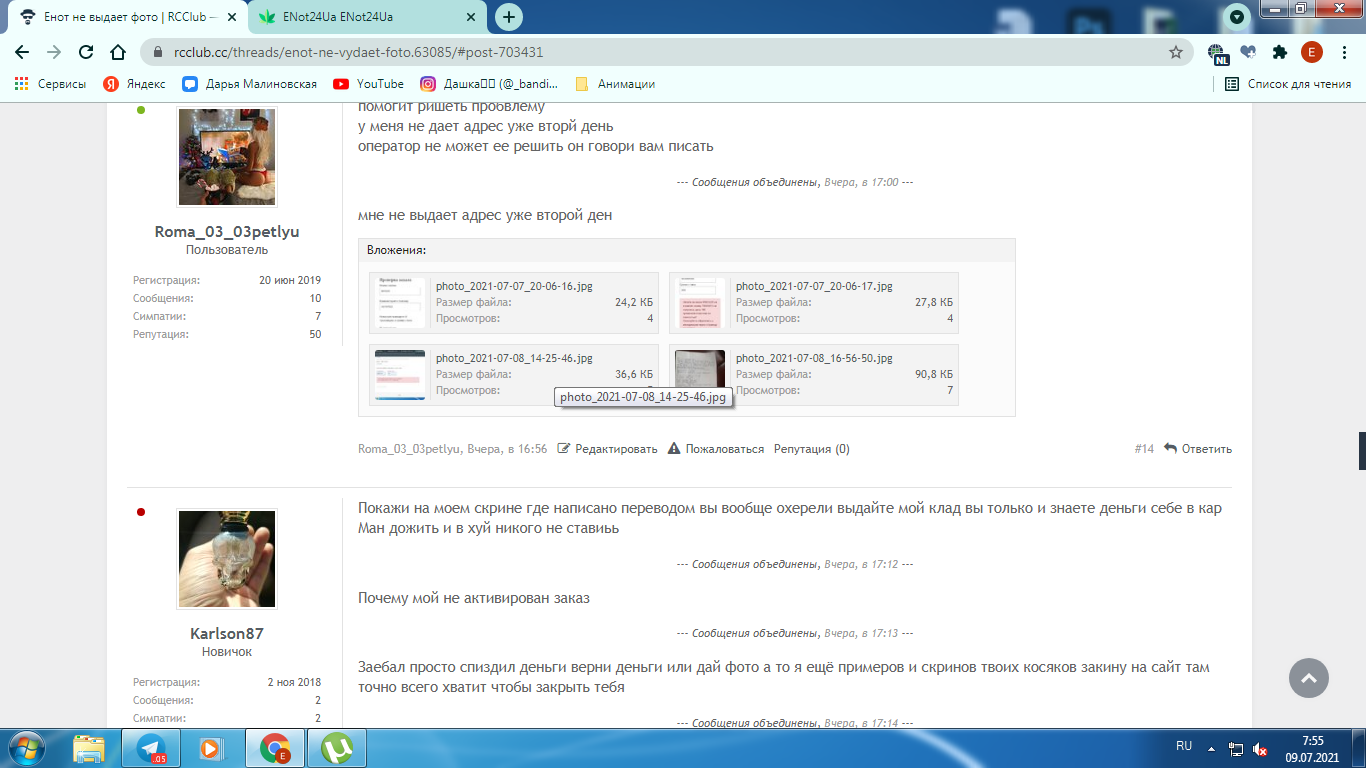Viewport: 1366px width, 768px height.
Task: Show hidden tray icons arrow
Action: pyautogui.click(x=1212, y=747)
